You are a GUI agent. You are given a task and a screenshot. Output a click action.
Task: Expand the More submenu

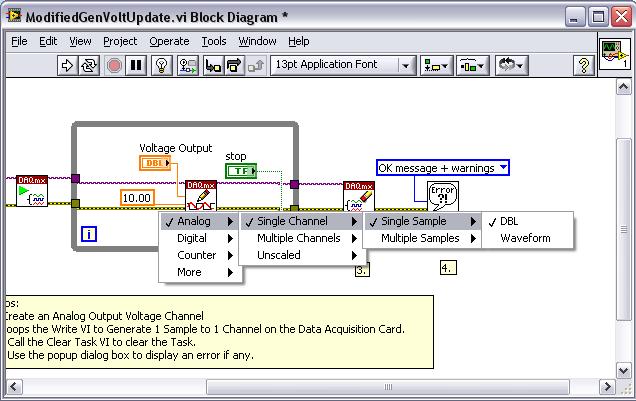click(201, 272)
